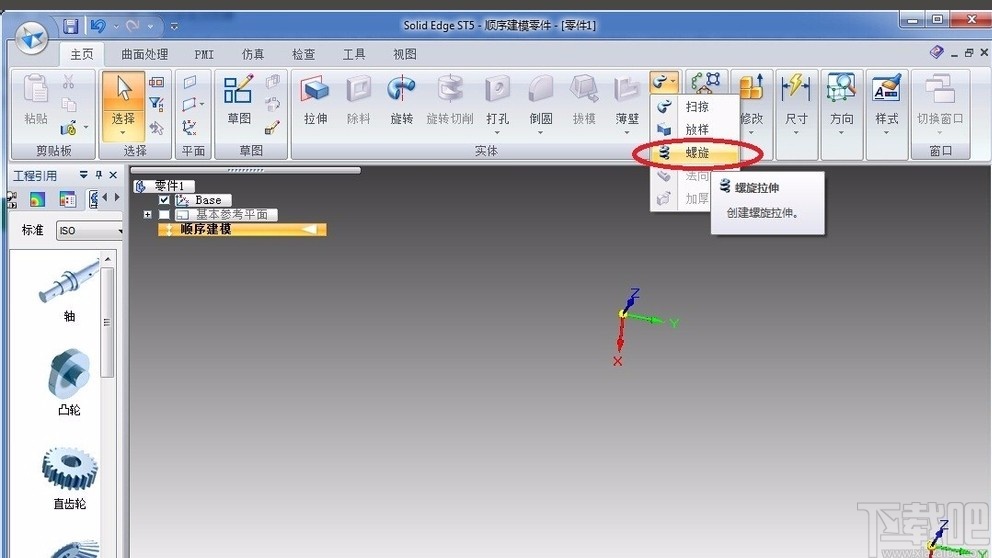This screenshot has width=992, height=558.
Task: Open the 打孔 dropdown arrow
Action: click(x=498, y=133)
